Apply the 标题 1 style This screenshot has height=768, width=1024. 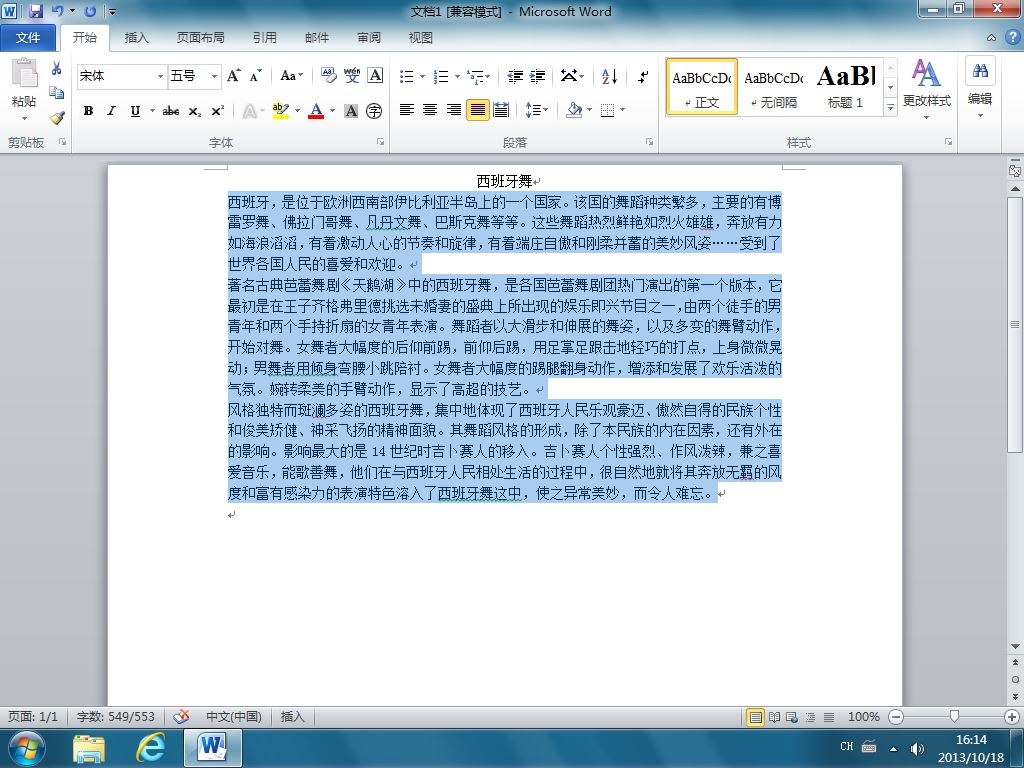click(846, 86)
